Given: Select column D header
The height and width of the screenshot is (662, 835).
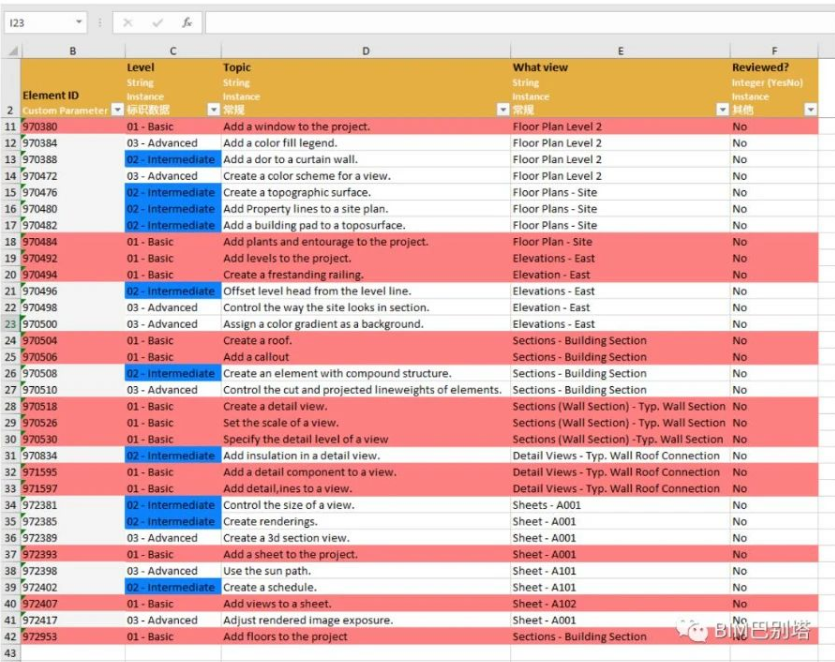Looking at the screenshot, I should click(366, 51).
